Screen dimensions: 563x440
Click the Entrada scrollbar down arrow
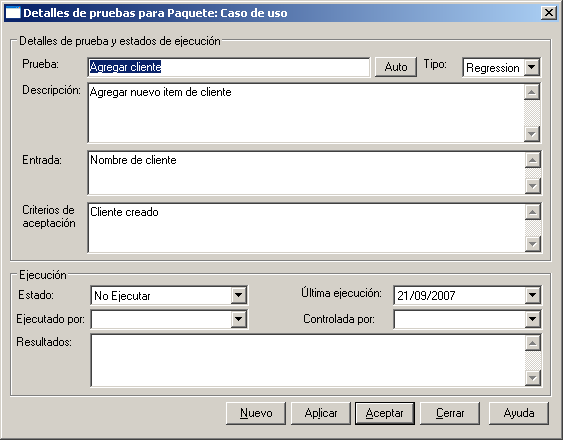click(532, 186)
